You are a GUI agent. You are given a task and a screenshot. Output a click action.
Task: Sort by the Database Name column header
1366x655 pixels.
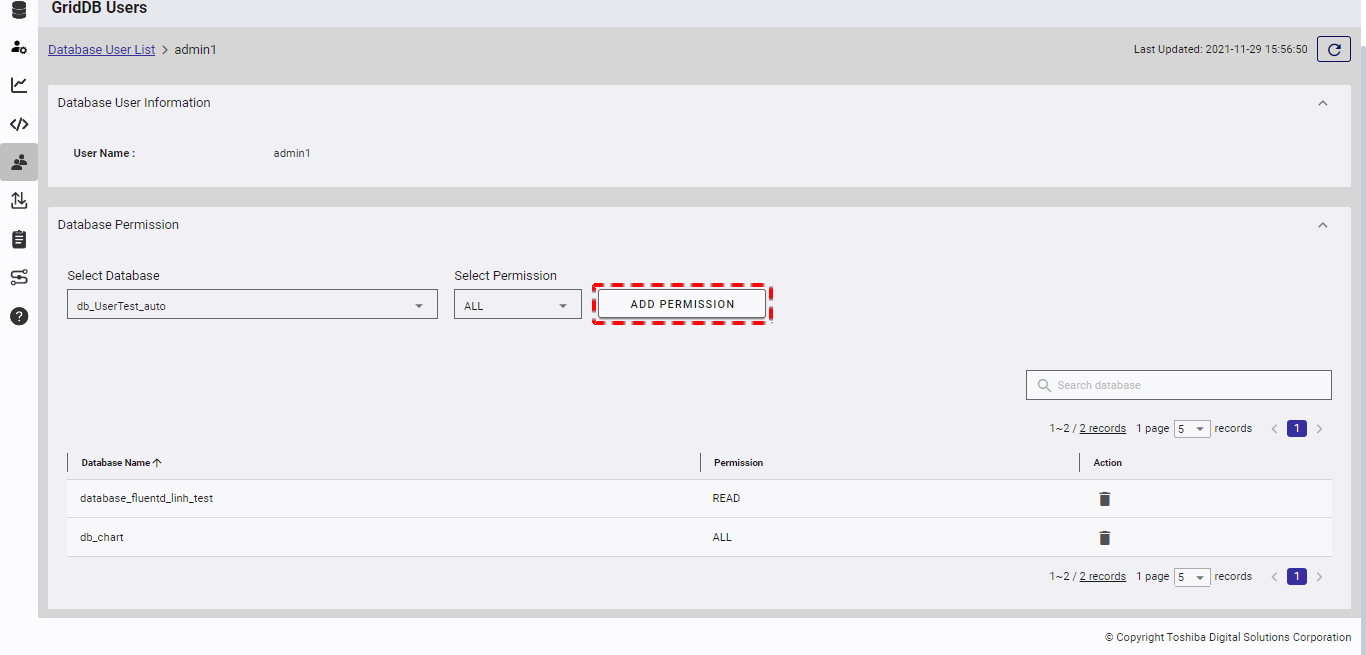(121, 463)
